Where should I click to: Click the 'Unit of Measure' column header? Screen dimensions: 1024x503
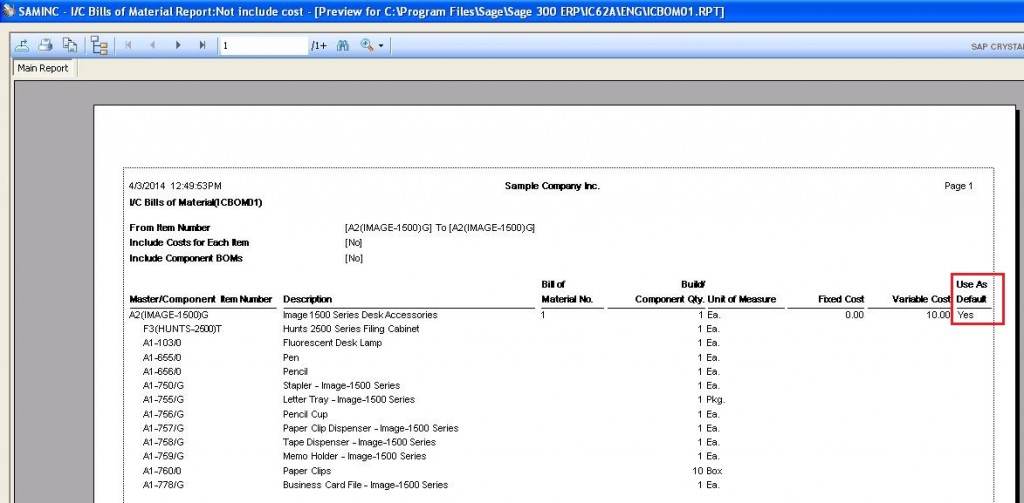742,299
